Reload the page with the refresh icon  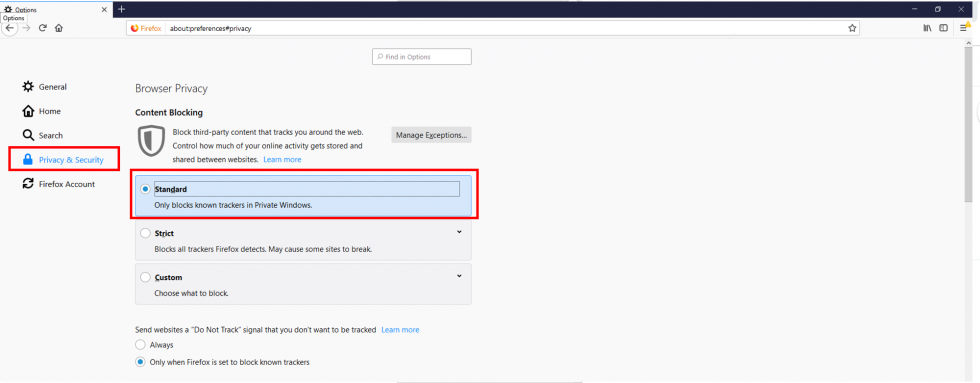pos(42,28)
